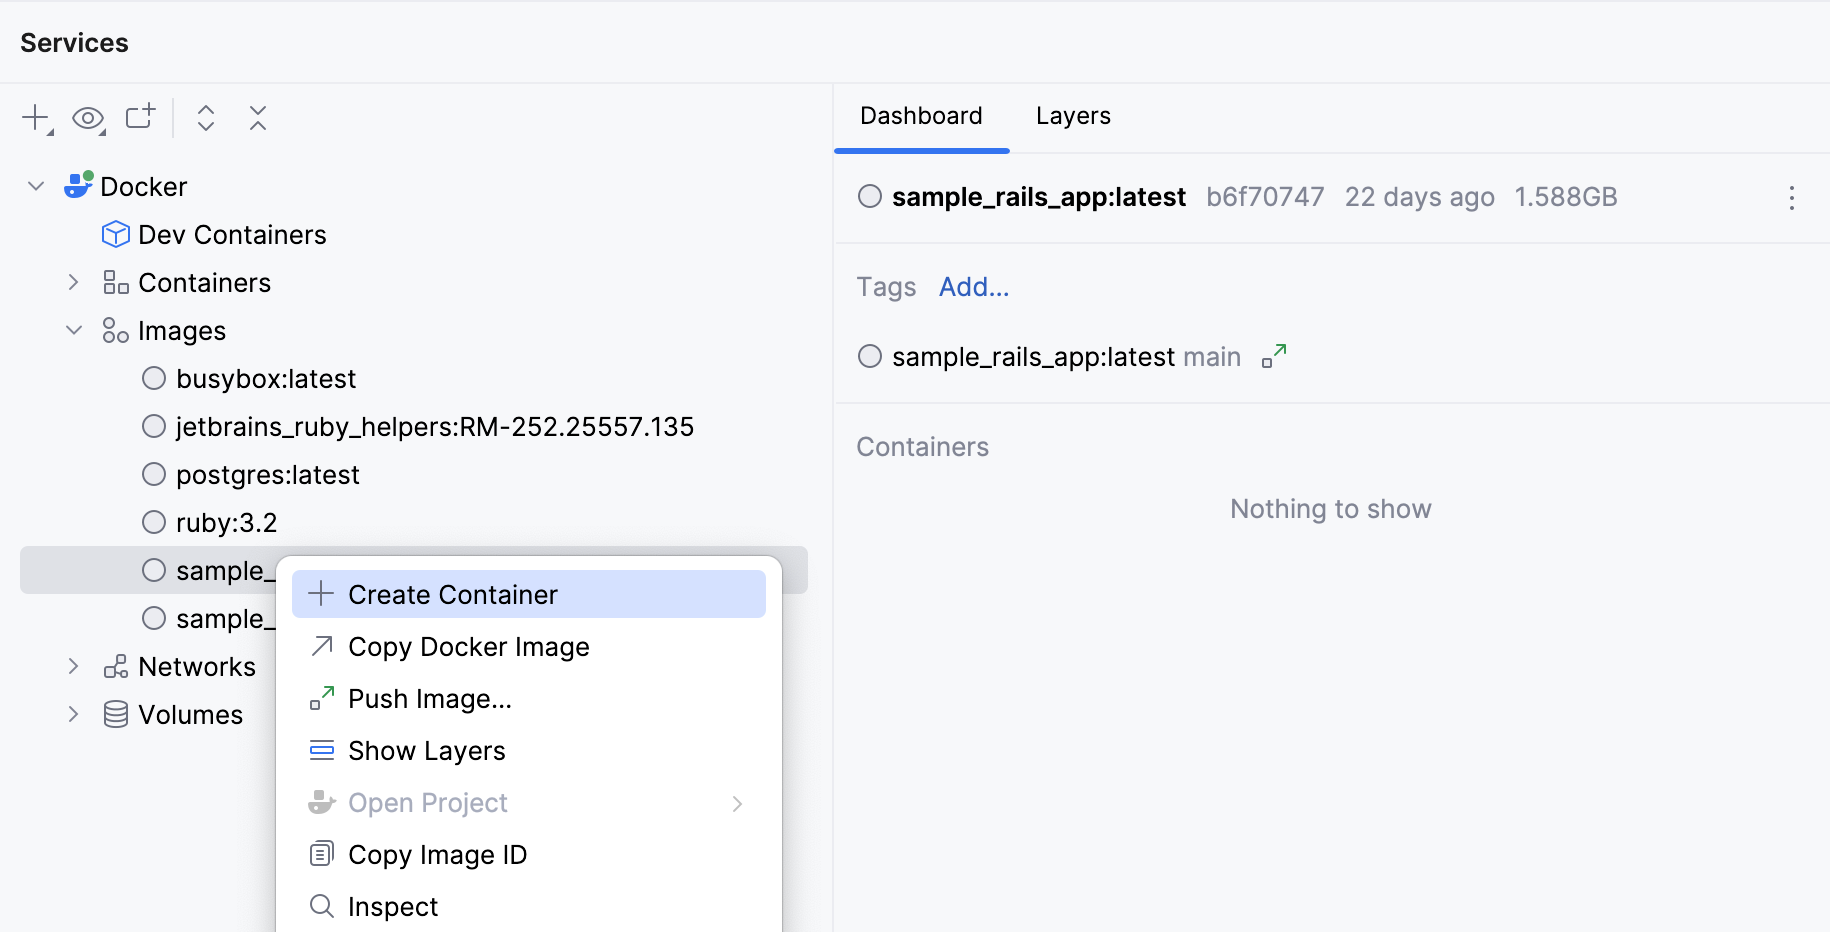Choose Push Image from the context menu
The width and height of the screenshot is (1830, 932).
(429, 698)
